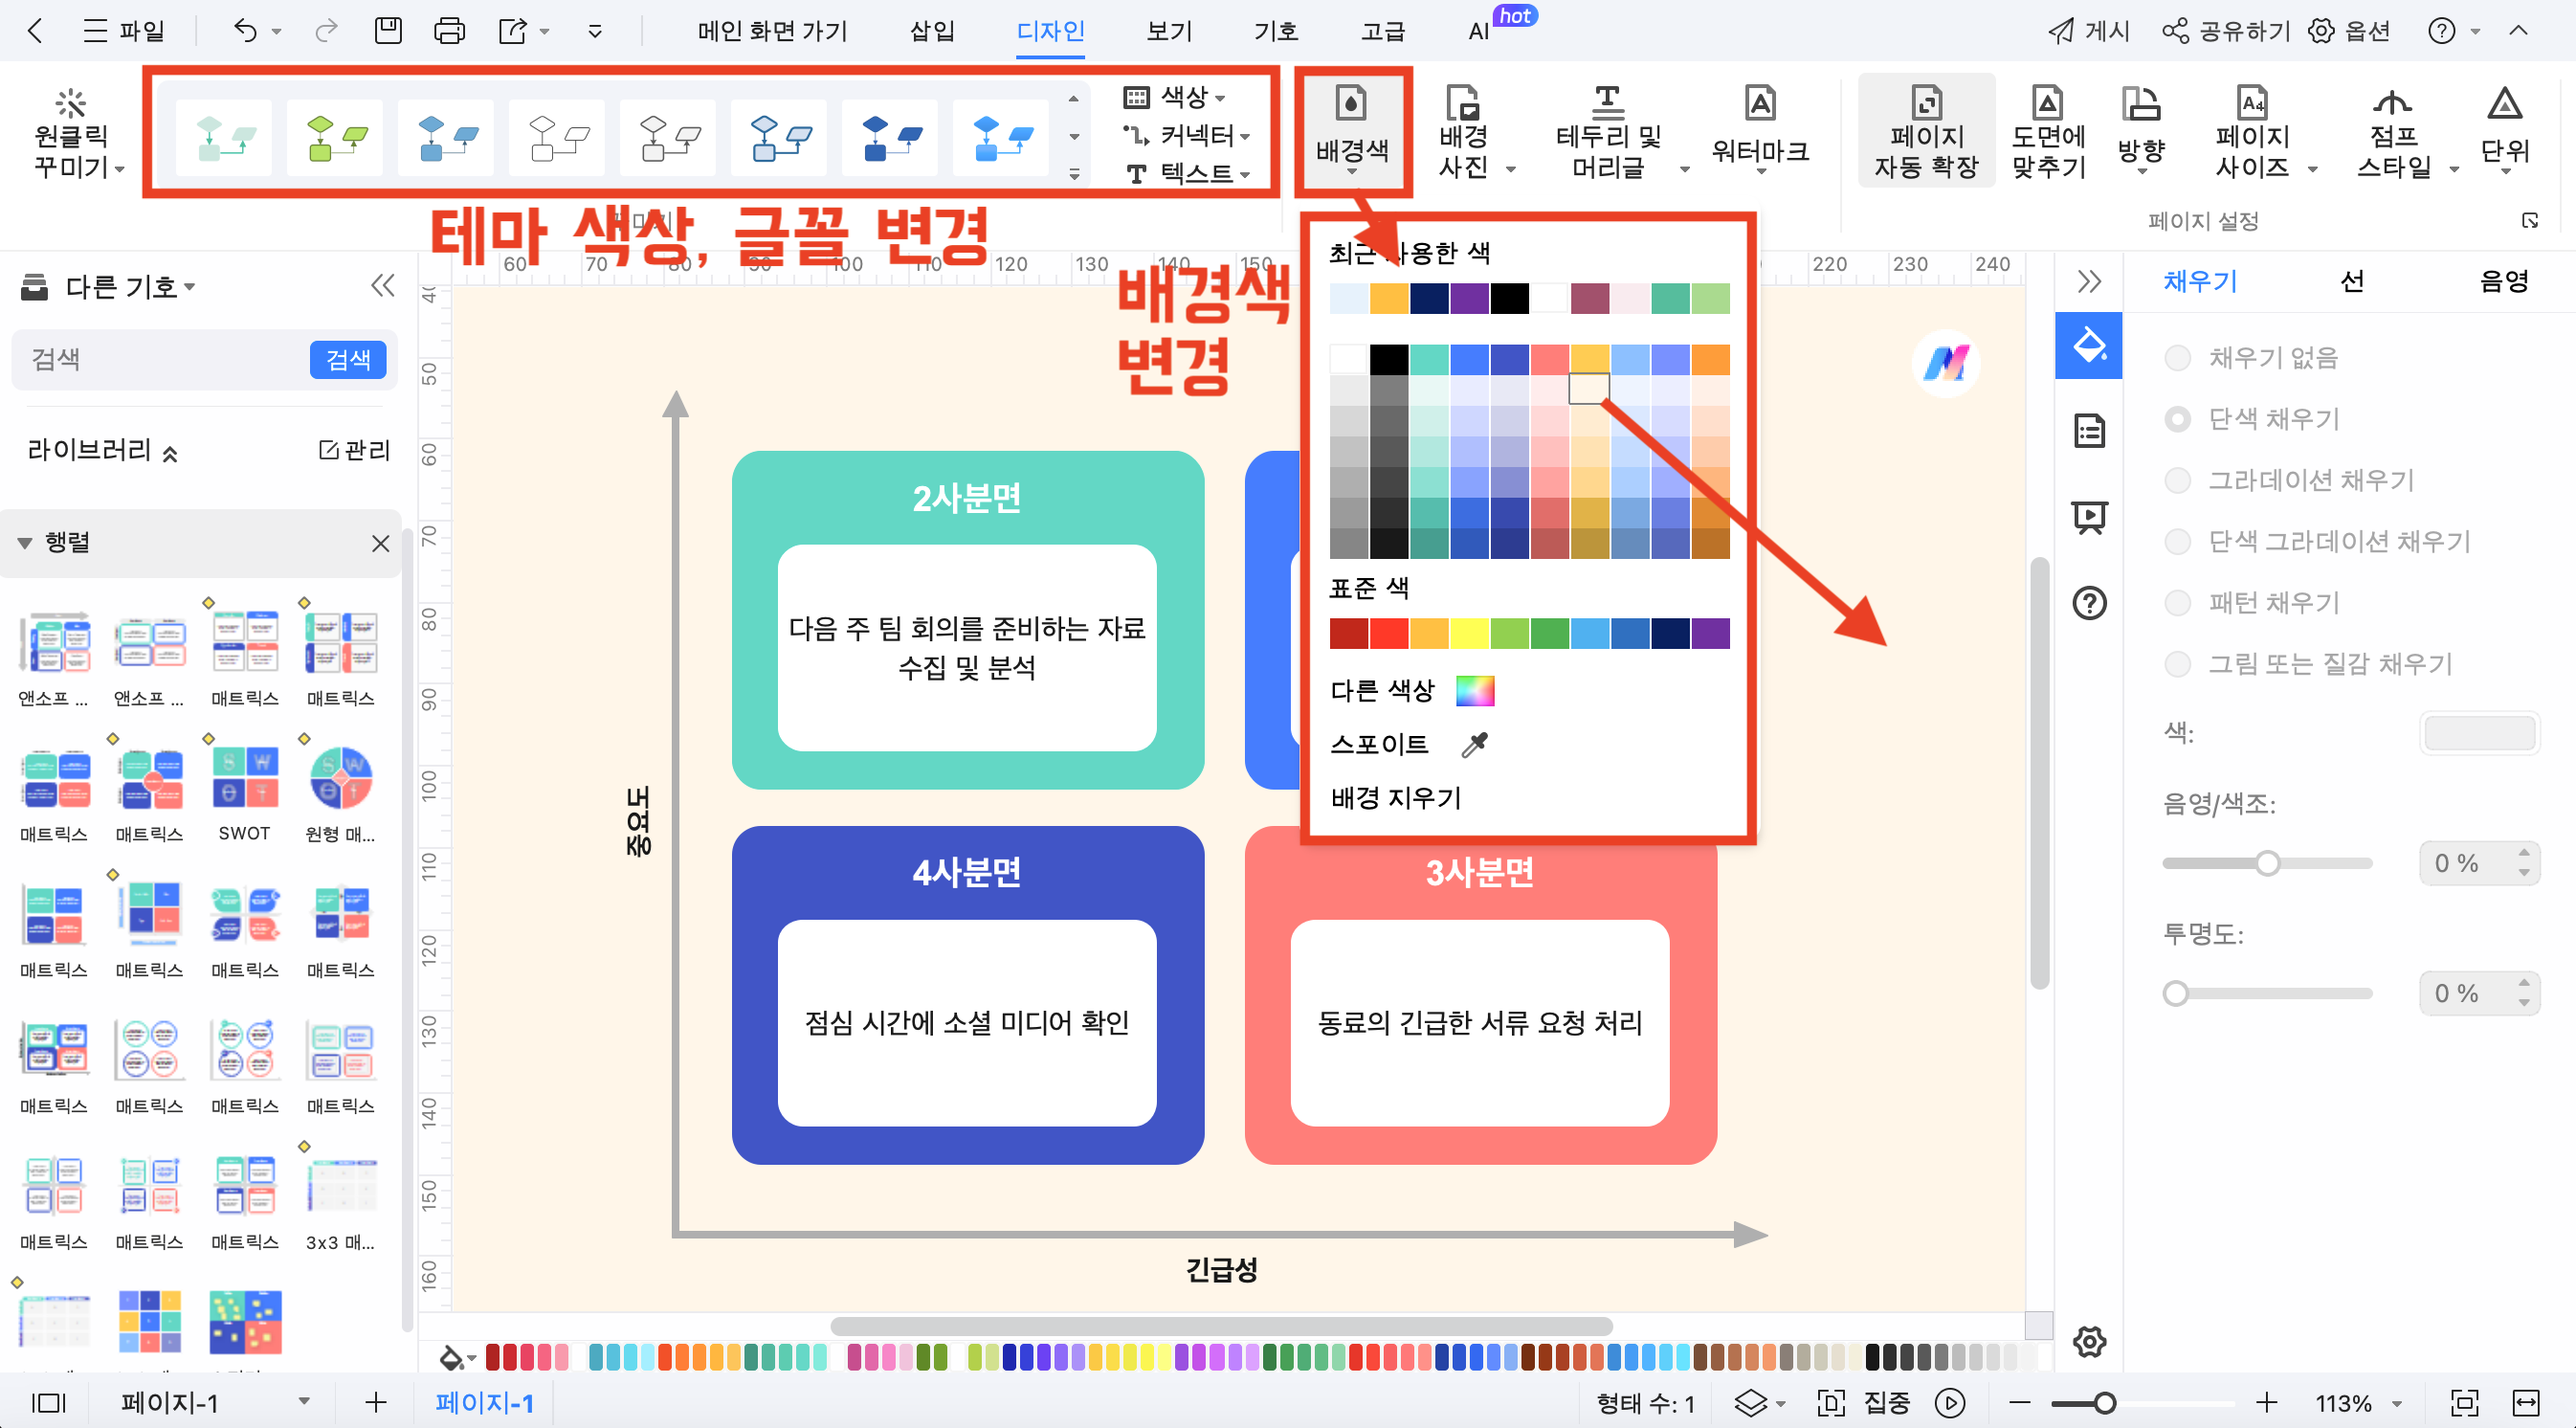Click the 원클릭 꾸미기 one-click beautify icon

point(71,102)
